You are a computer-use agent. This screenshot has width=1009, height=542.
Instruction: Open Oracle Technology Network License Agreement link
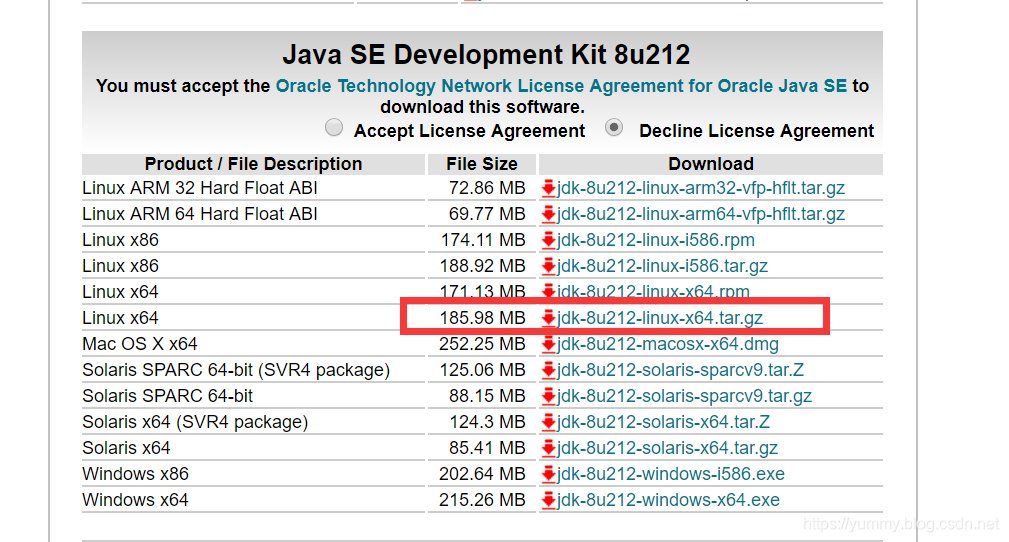(x=561, y=86)
